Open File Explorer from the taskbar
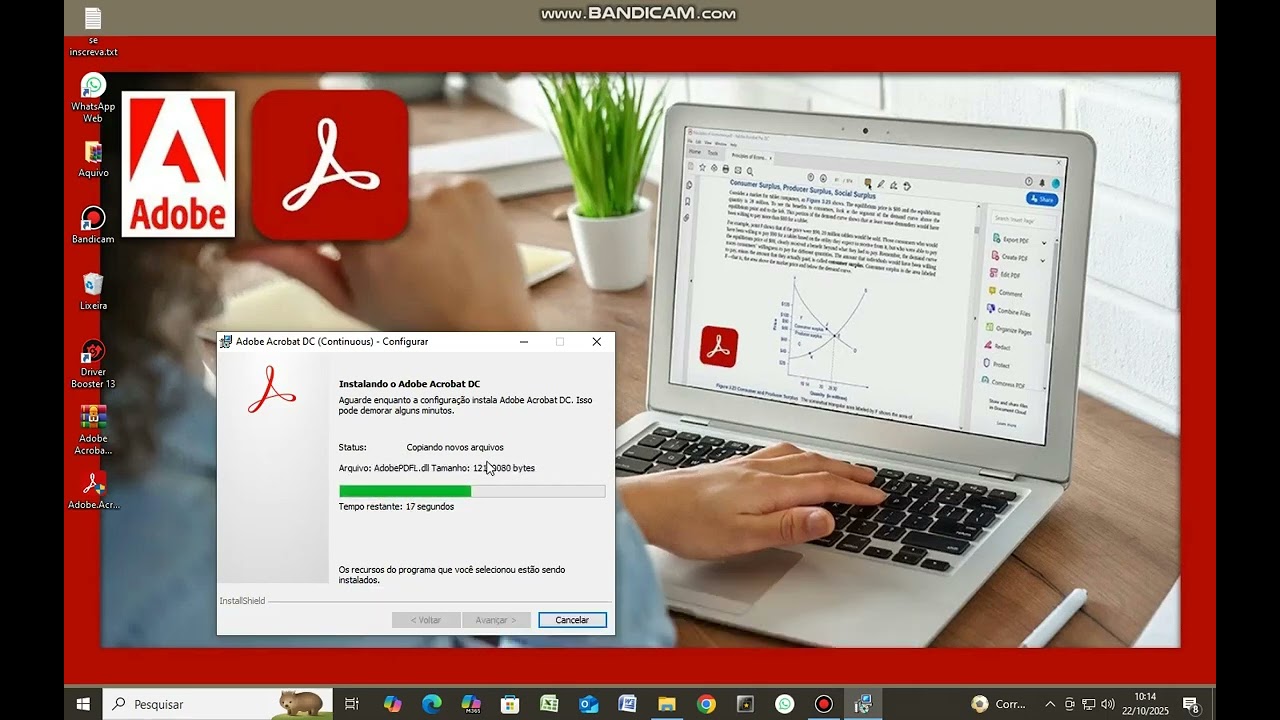Image resolution: width=1280 pixels, height=720 pixels. tap(667, 704)
